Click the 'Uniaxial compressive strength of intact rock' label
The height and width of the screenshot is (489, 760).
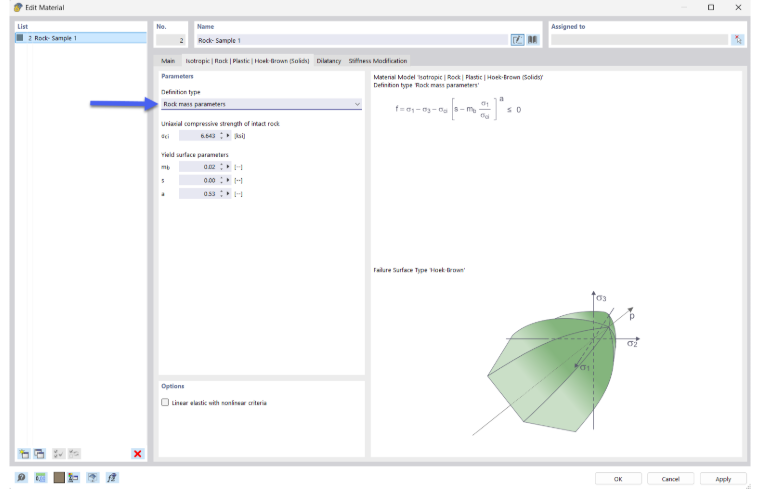220,124
